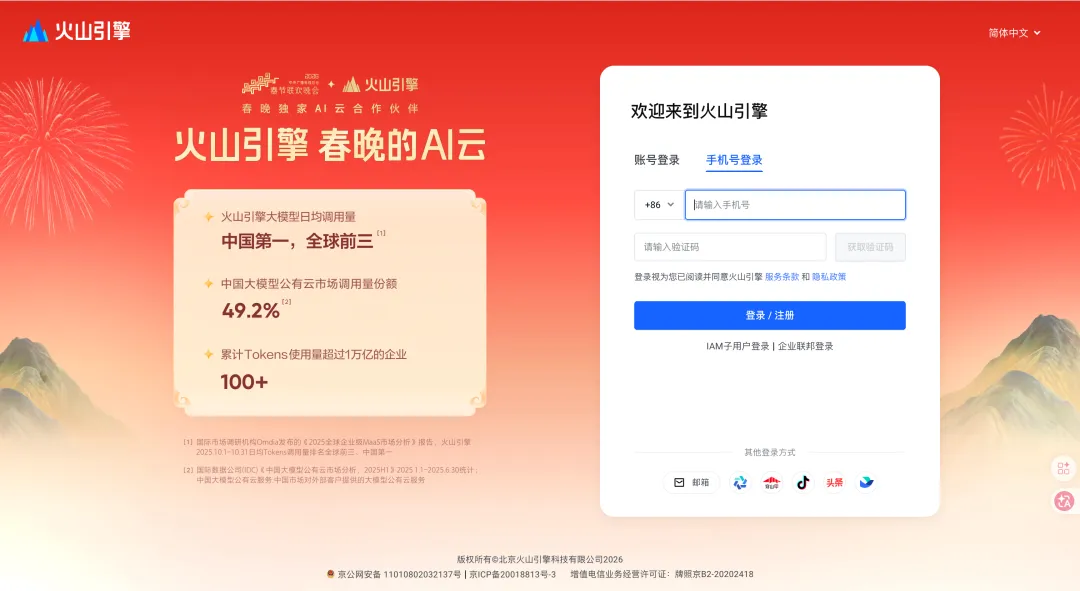Focus the 请输入验证码 input field
Screen dimensions: 1080x591
pyautogui.click(x=730, y=247)
